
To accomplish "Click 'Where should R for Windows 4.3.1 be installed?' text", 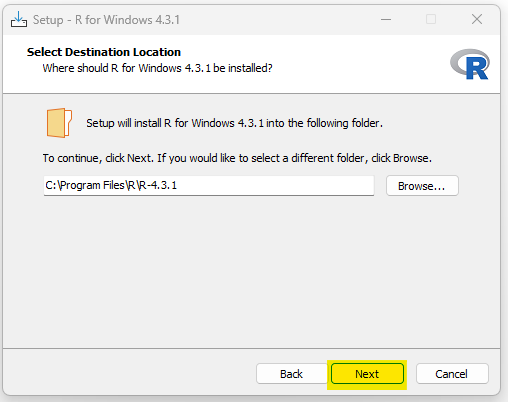I will coord(157,68).
